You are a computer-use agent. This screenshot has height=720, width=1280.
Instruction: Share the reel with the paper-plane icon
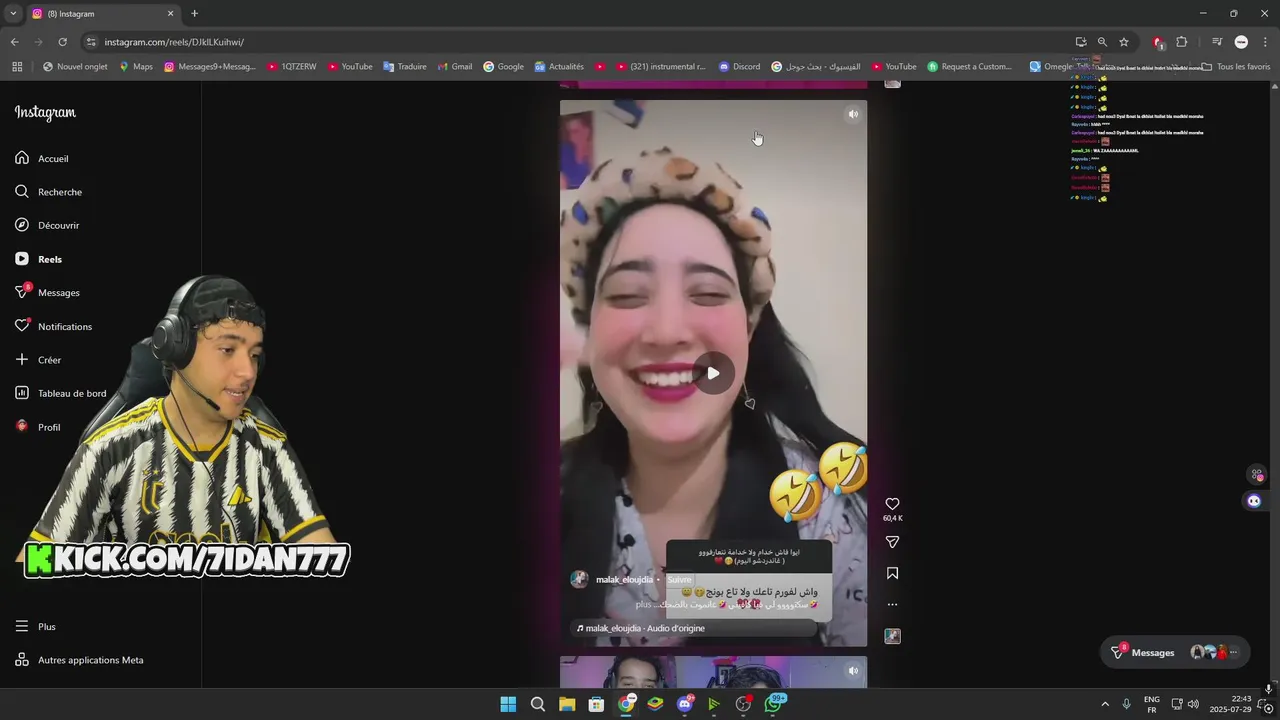(892, 542)
